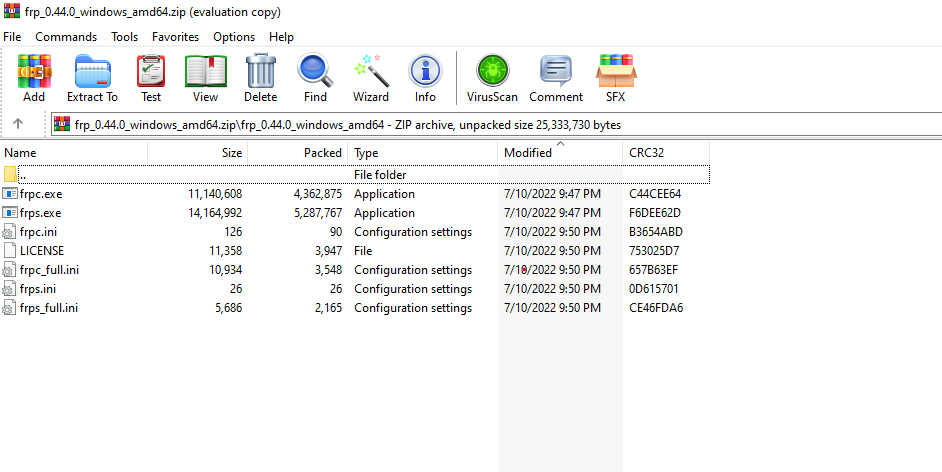Click the archive path address field
The image size is (942, 472).
pyautogui.click(x=497, y=124)
